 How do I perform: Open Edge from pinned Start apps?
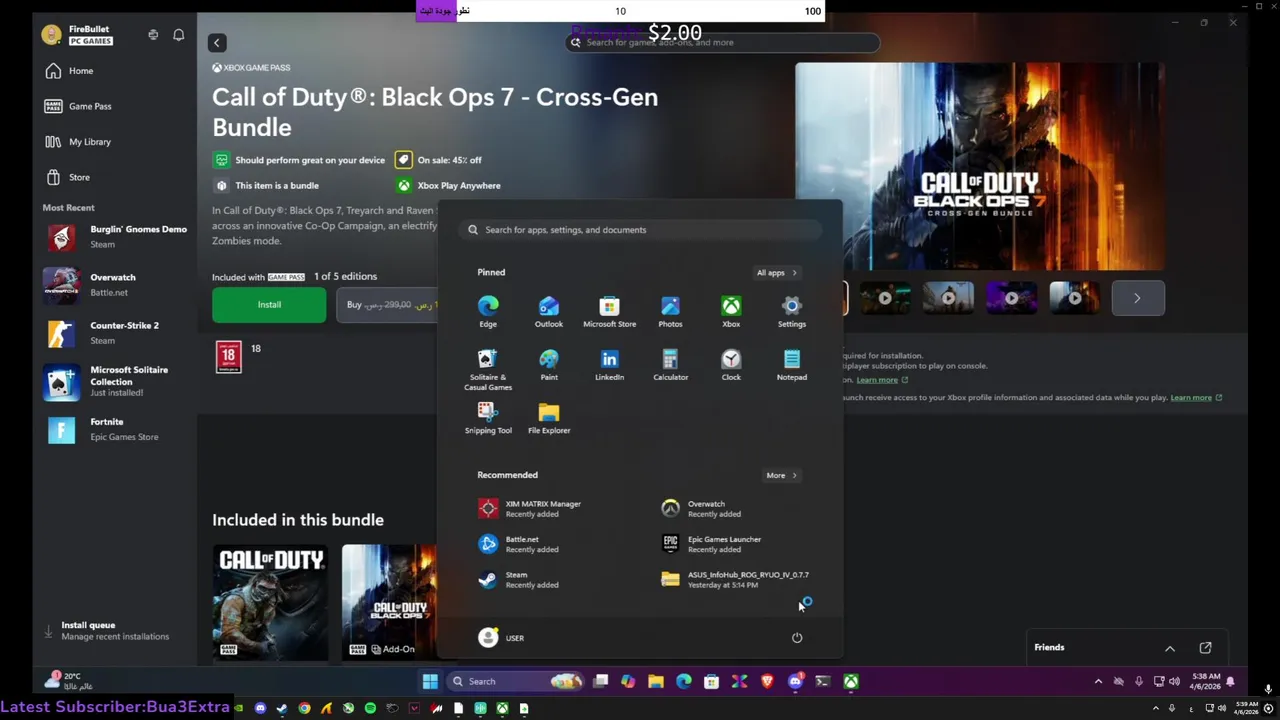[488, 311]
